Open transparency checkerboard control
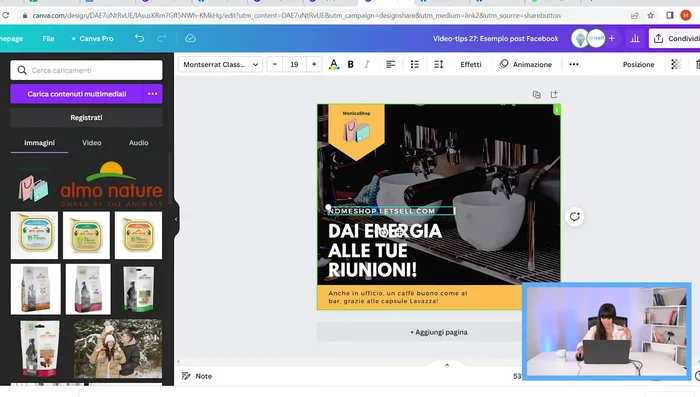 click(675, 64)
